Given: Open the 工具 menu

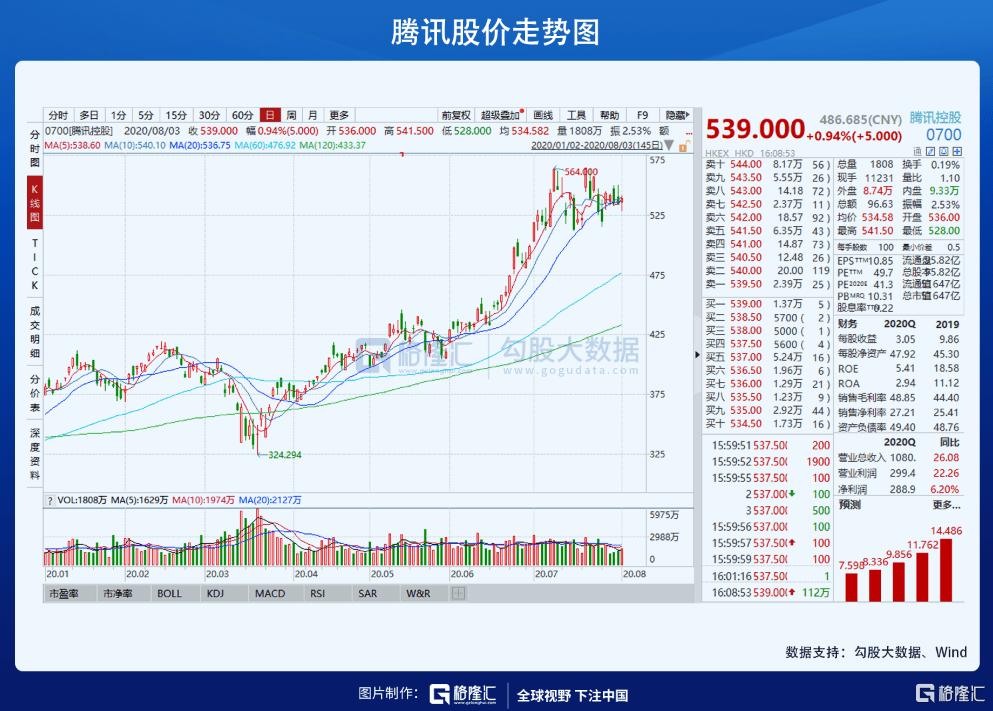Looking at the screenshot, I should (576, 115).
